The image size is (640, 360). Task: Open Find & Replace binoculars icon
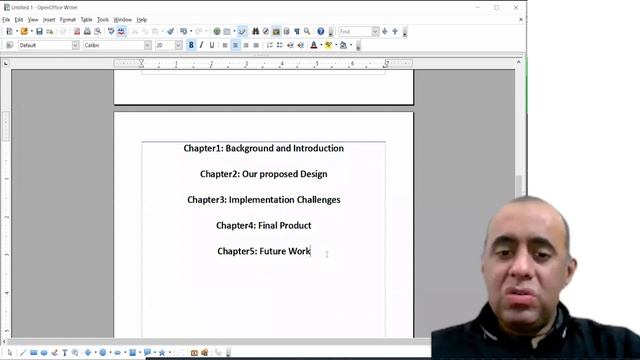(x=256, y=31)
